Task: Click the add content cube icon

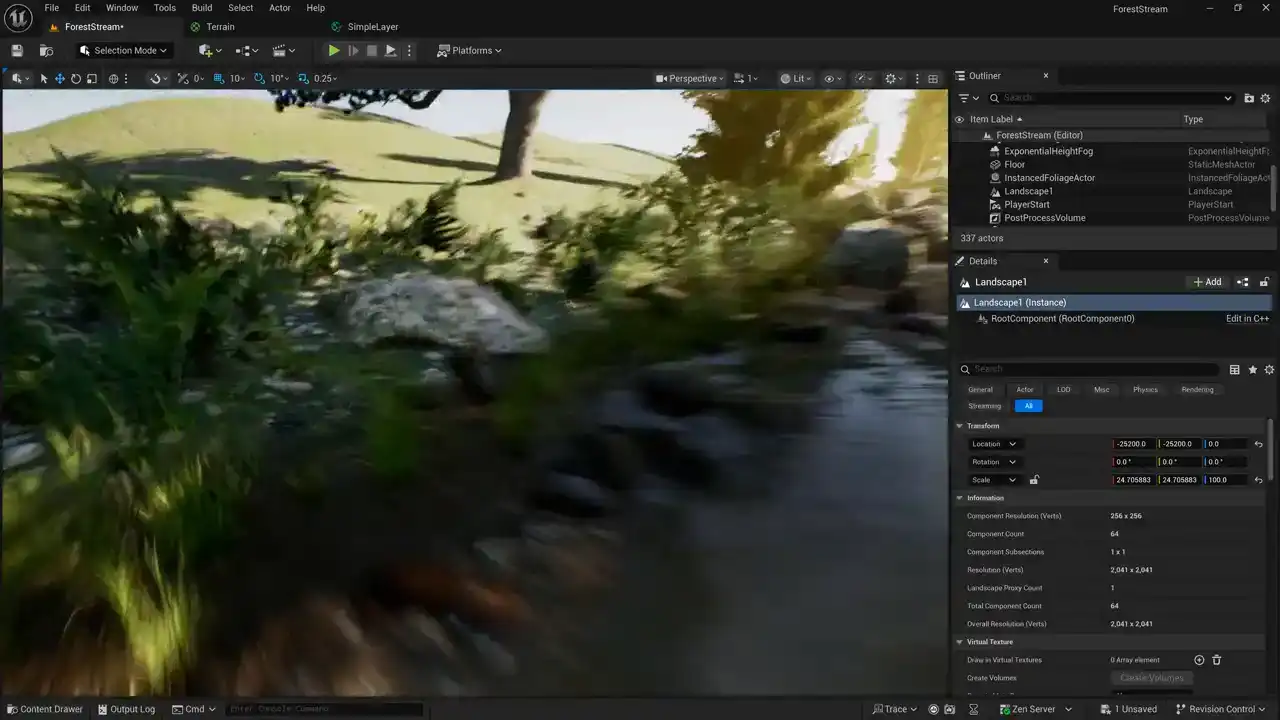Action: click(206, 51)
